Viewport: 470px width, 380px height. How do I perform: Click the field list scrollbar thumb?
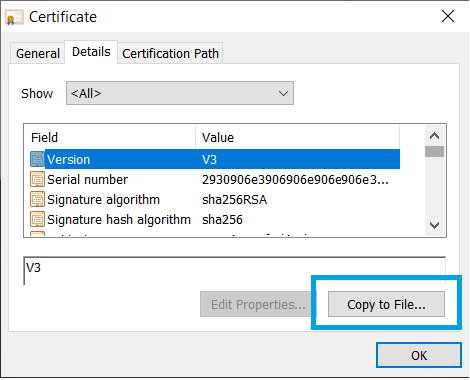[x=434, y=151]
